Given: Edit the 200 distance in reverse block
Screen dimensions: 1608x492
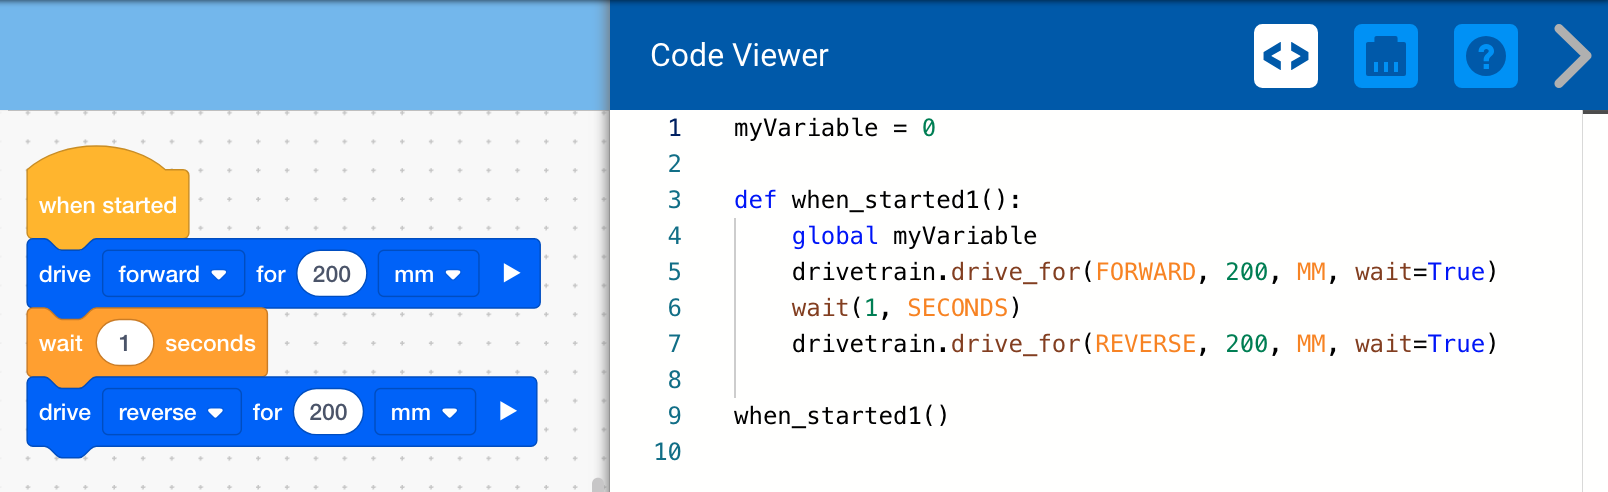Looking at the screenshot, I should [328, 412].
